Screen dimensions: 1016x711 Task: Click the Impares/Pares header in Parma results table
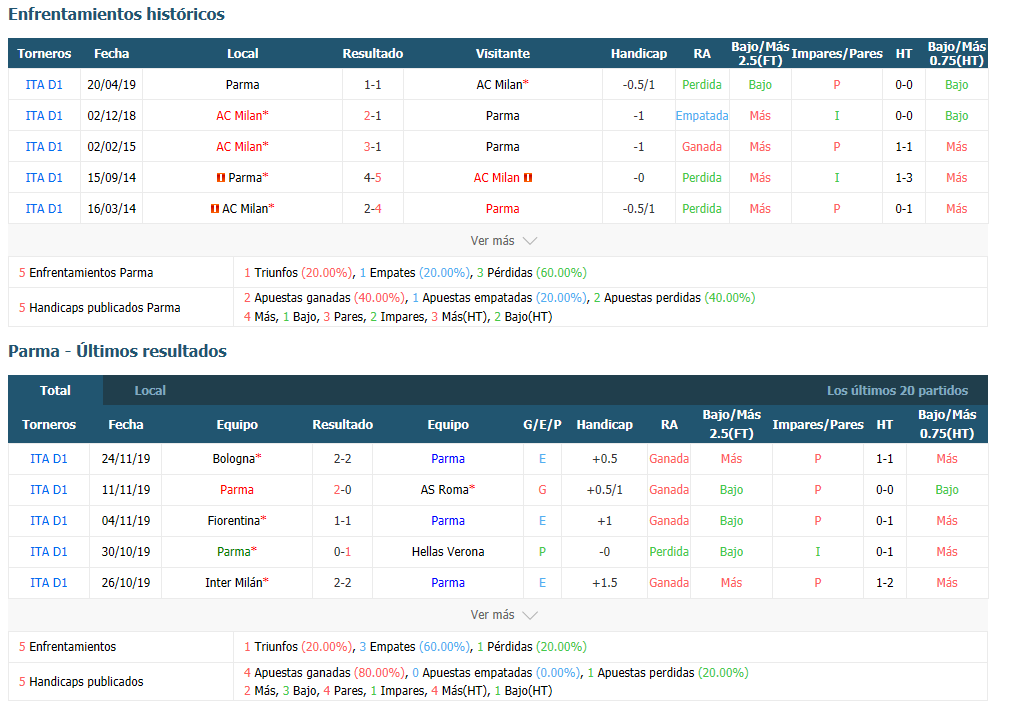coord(818,425)
